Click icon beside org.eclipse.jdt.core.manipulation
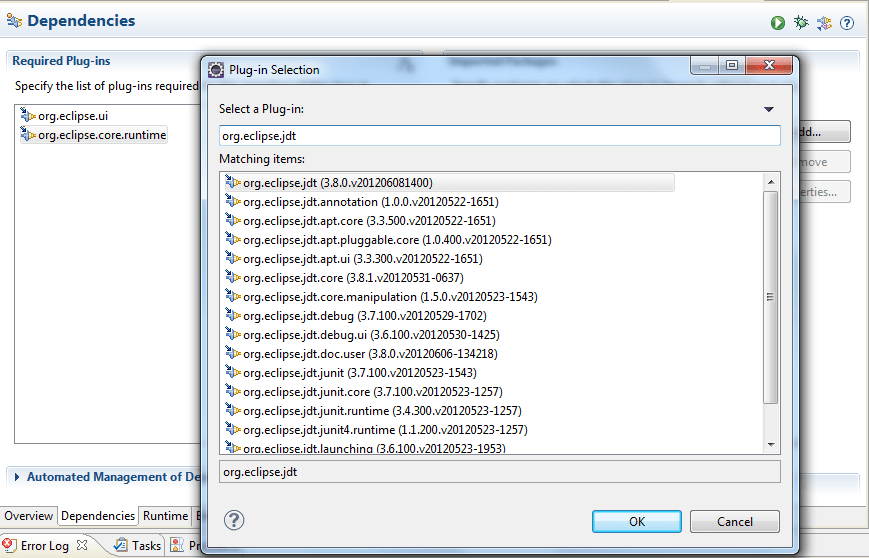The height and width of the screenshot is (558, 869). click(233, 296)
